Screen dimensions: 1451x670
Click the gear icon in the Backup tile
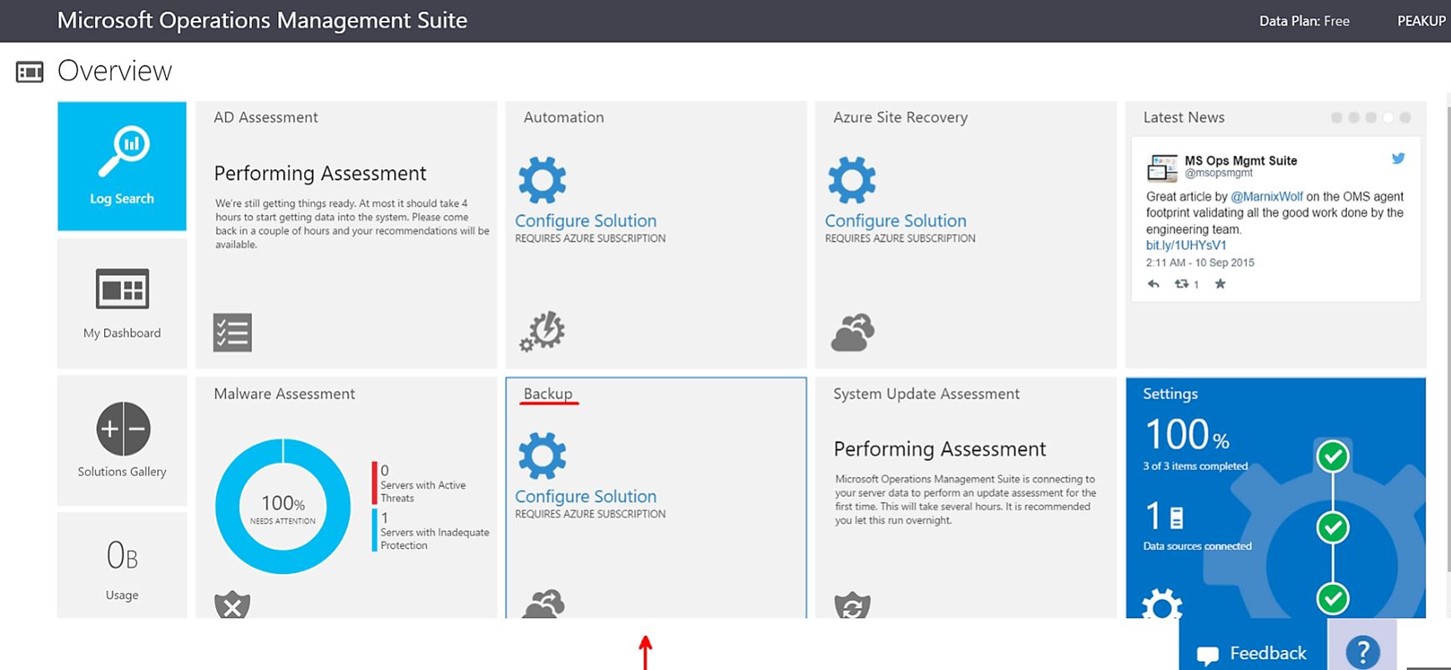542,457
